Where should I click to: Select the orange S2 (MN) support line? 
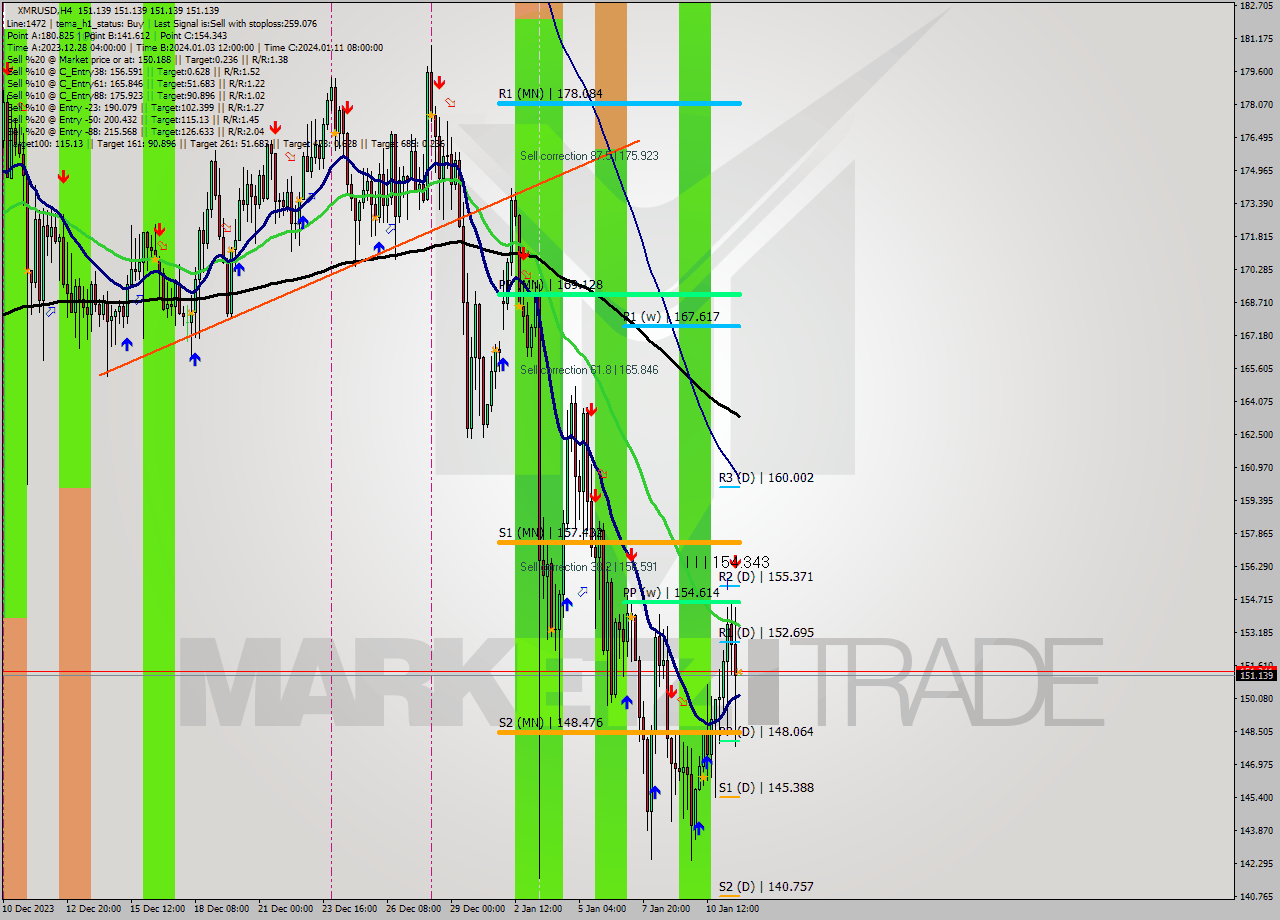pyautogui.click(x=619, y=732)
